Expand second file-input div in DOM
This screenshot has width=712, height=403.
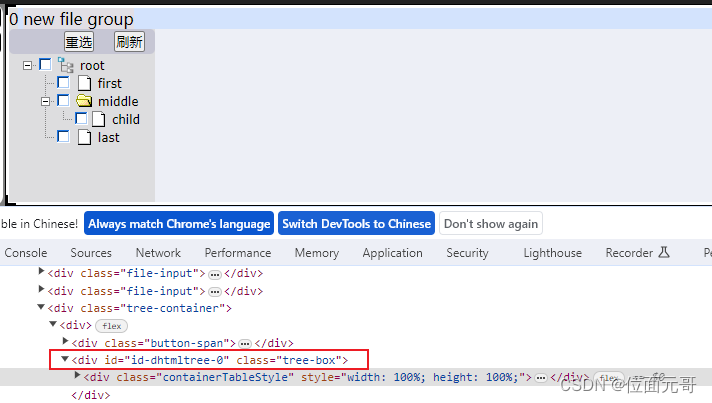(x=41, y=289)
